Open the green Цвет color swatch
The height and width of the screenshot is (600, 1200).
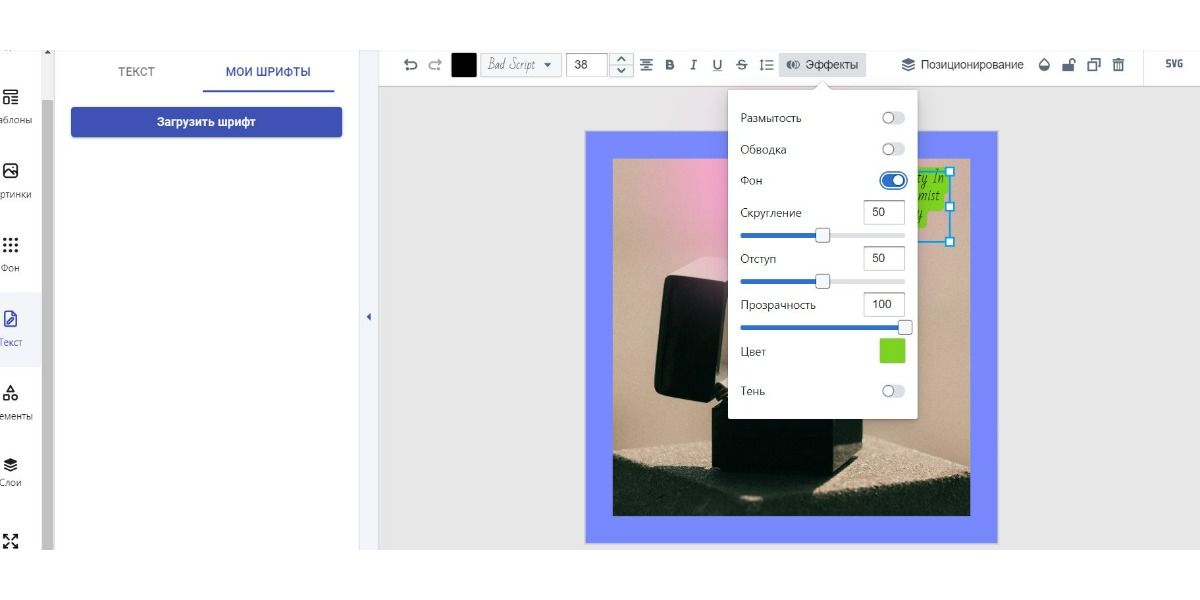pos(892,351)
